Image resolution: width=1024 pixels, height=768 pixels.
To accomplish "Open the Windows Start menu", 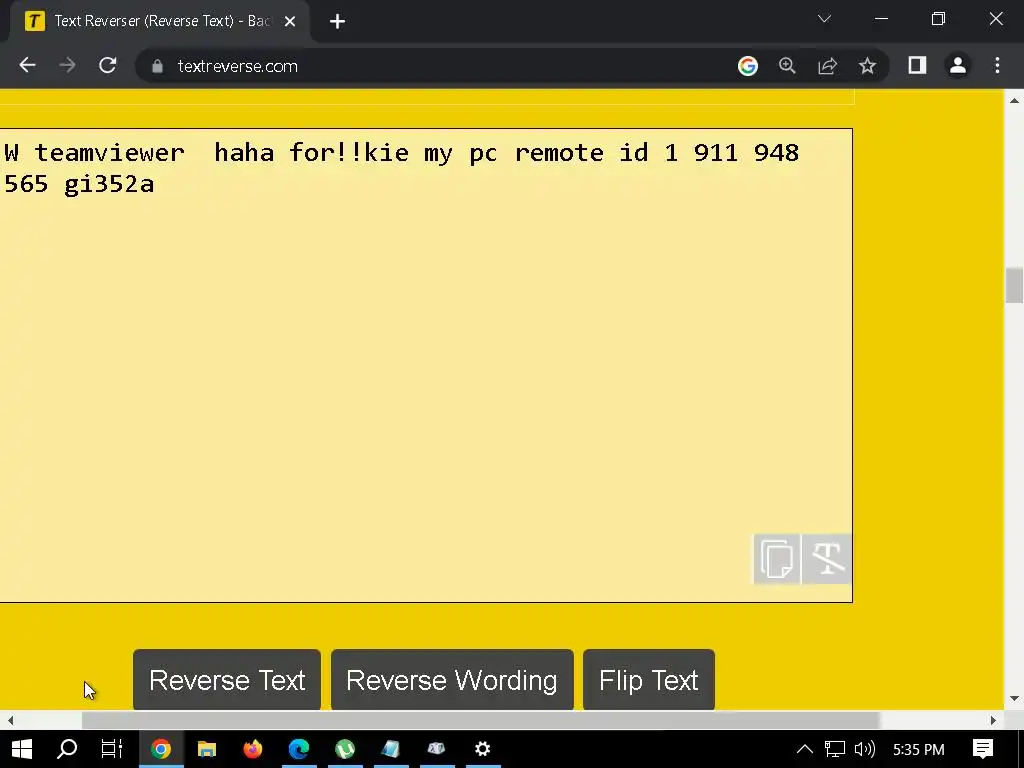I will (x=22, y=748).
